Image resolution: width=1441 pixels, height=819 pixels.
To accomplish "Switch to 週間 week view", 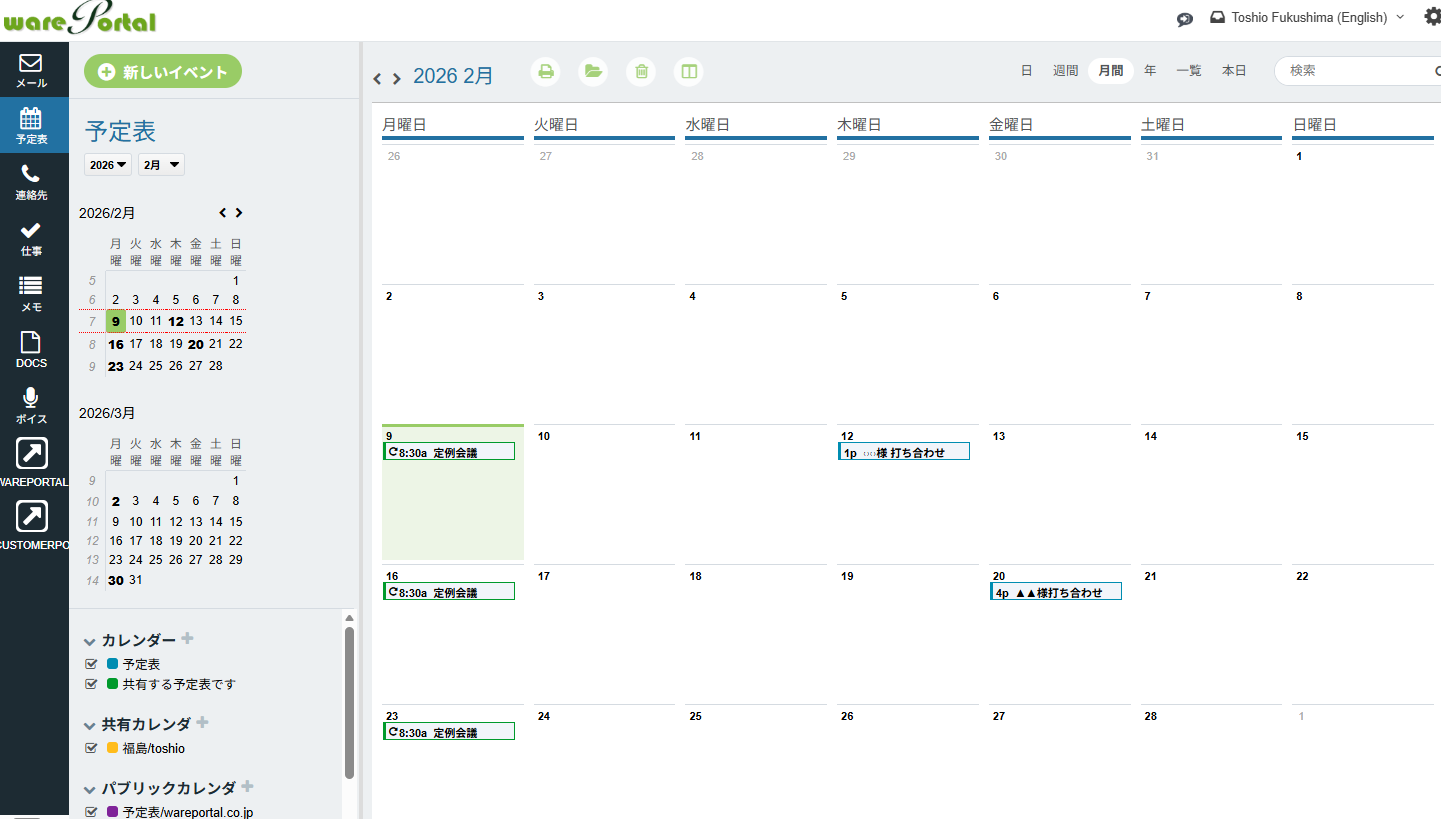I will point(1065,71).
